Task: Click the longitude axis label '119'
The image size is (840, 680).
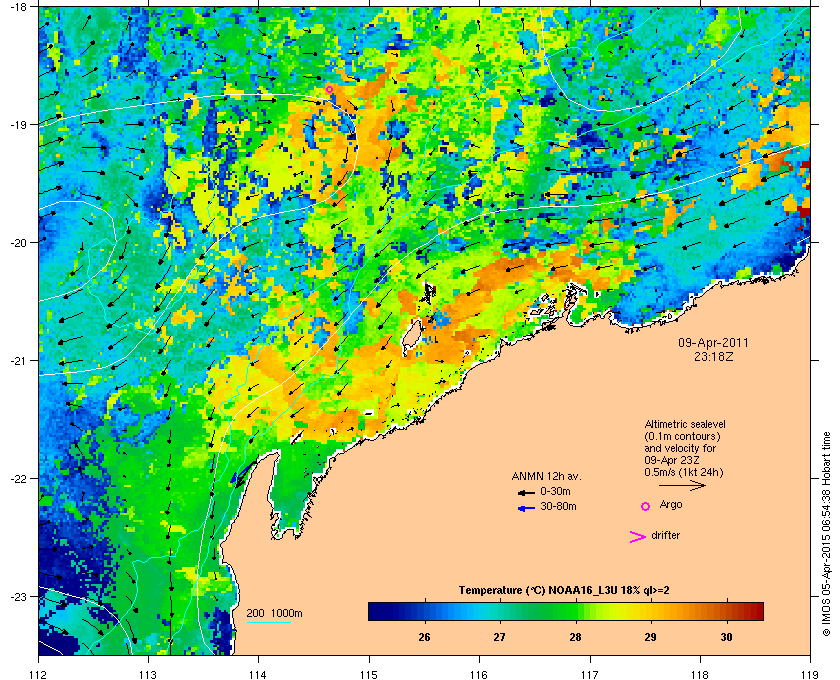Action: [811, 675]
